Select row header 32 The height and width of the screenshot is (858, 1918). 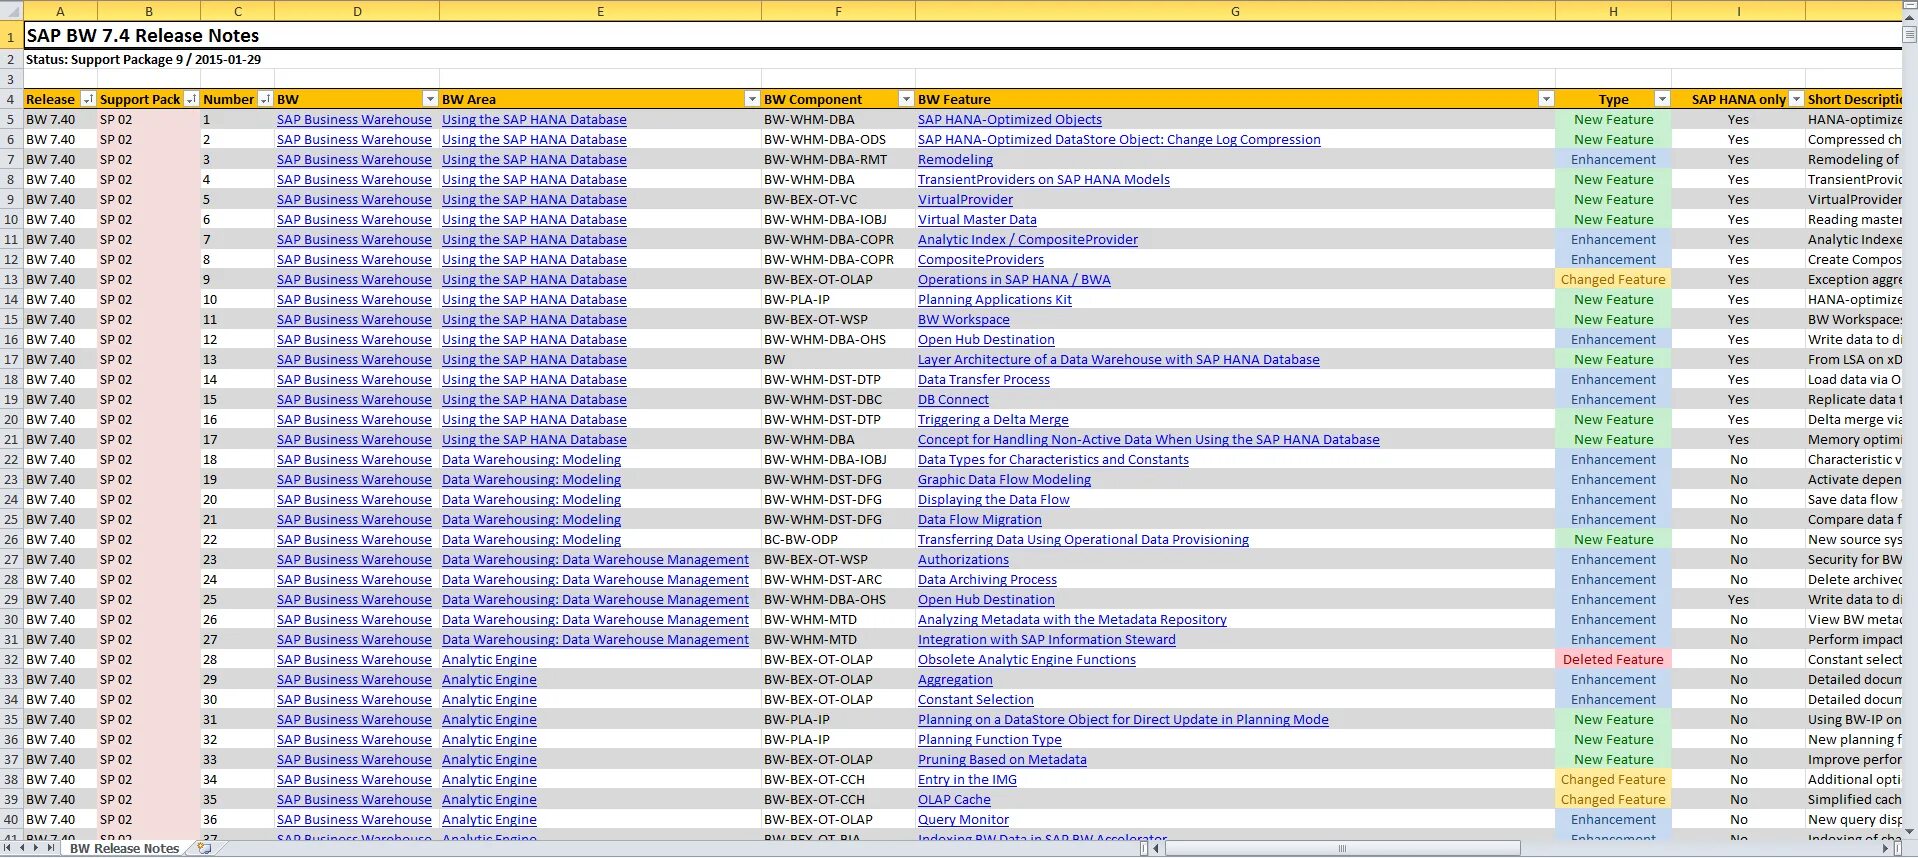(x=11, y=659)
